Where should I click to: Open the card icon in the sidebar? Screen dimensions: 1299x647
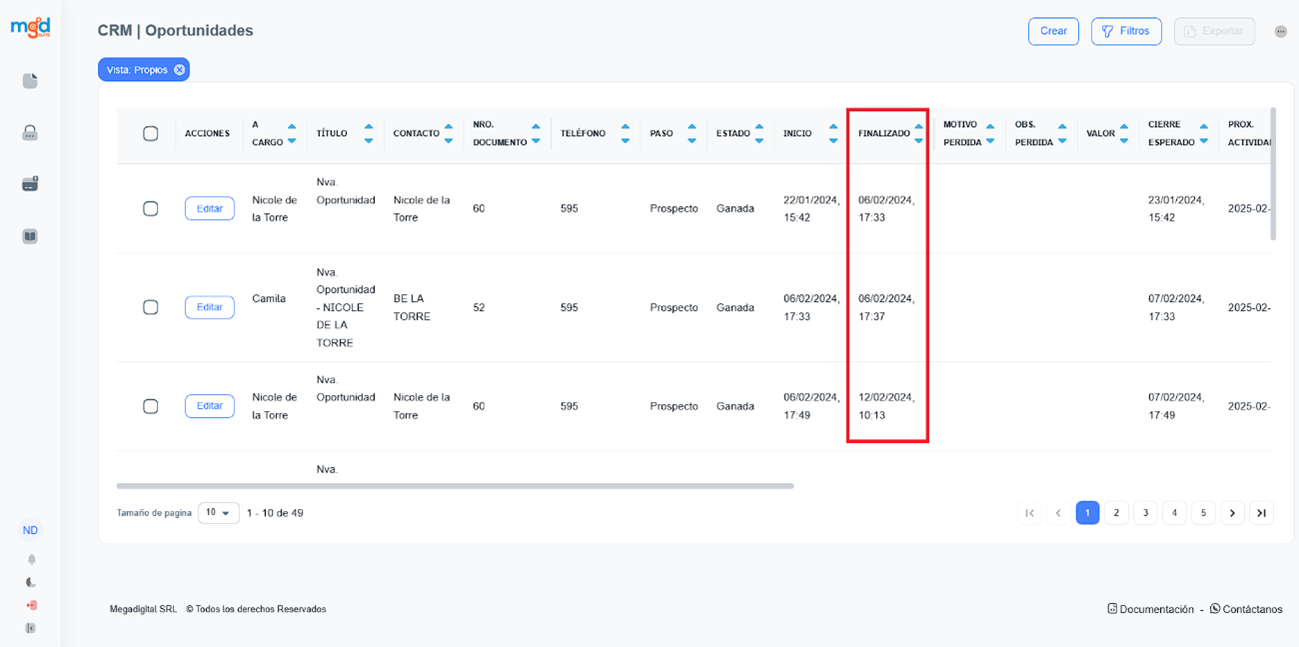tap(30, 184)
